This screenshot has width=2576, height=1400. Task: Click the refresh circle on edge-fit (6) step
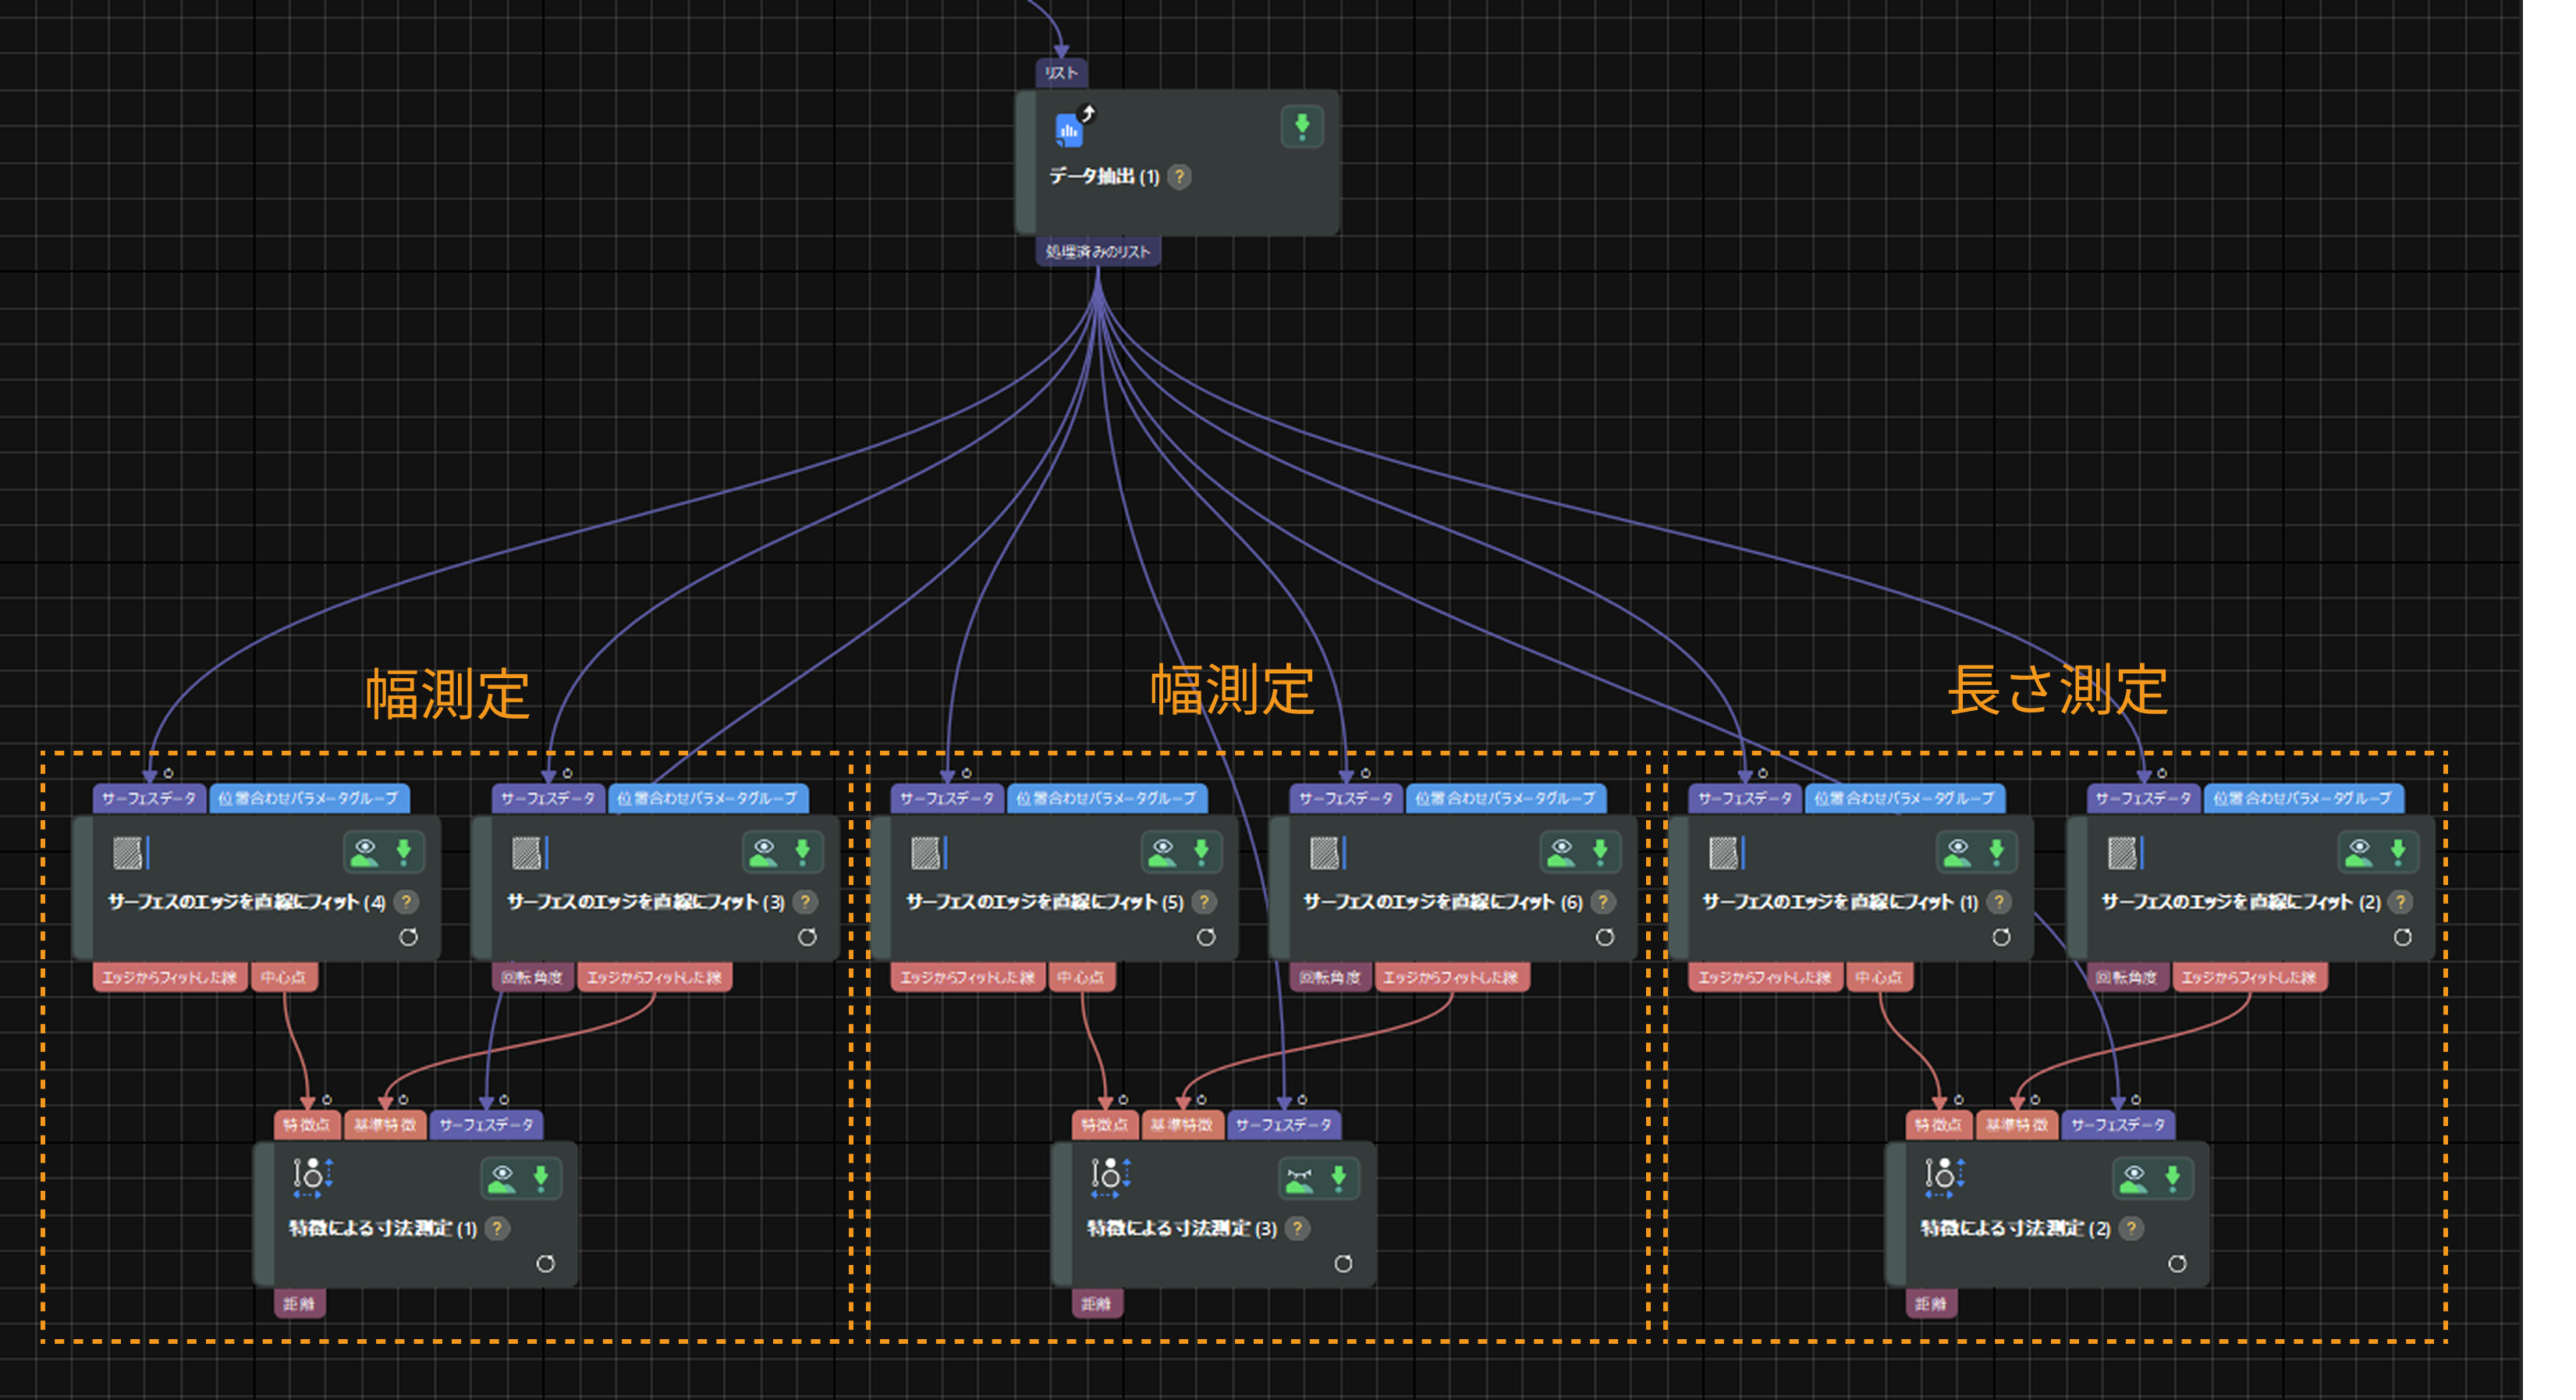tap(1604, 937)
